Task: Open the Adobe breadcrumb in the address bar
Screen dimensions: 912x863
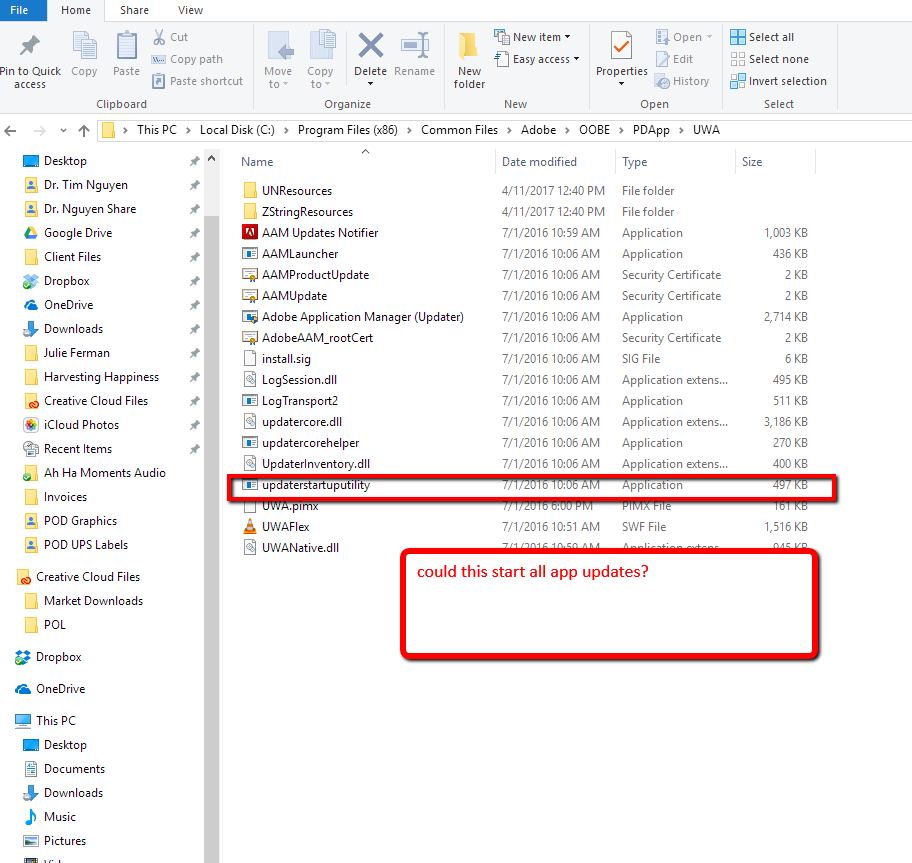Action: pos(539,129)
